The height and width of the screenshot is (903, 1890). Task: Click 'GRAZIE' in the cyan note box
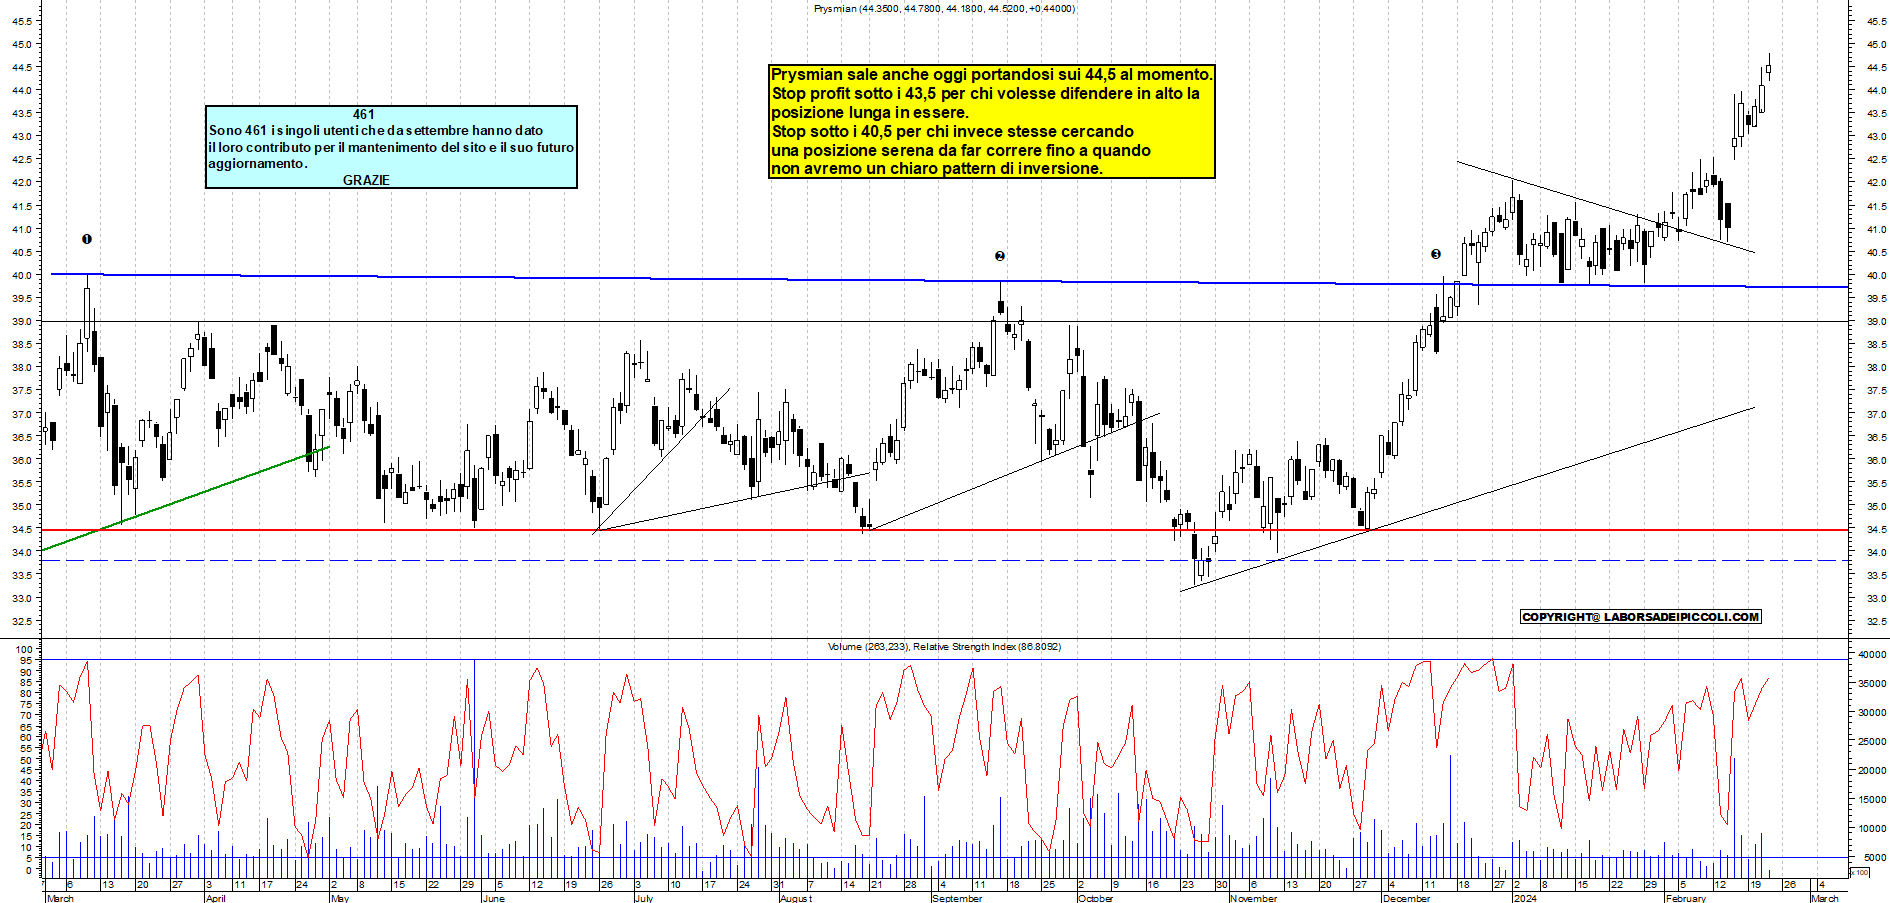[x=366, y=180]
